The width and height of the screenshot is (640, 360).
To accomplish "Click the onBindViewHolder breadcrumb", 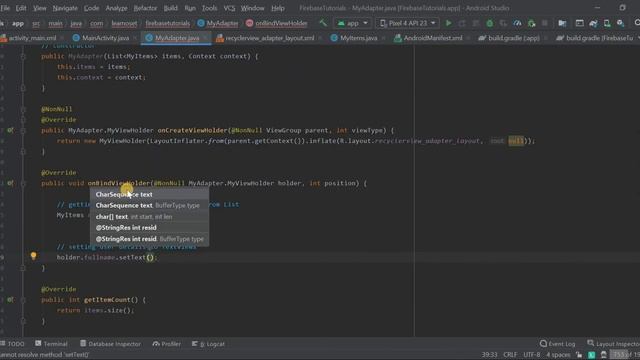I will click(x=277, y=24).
